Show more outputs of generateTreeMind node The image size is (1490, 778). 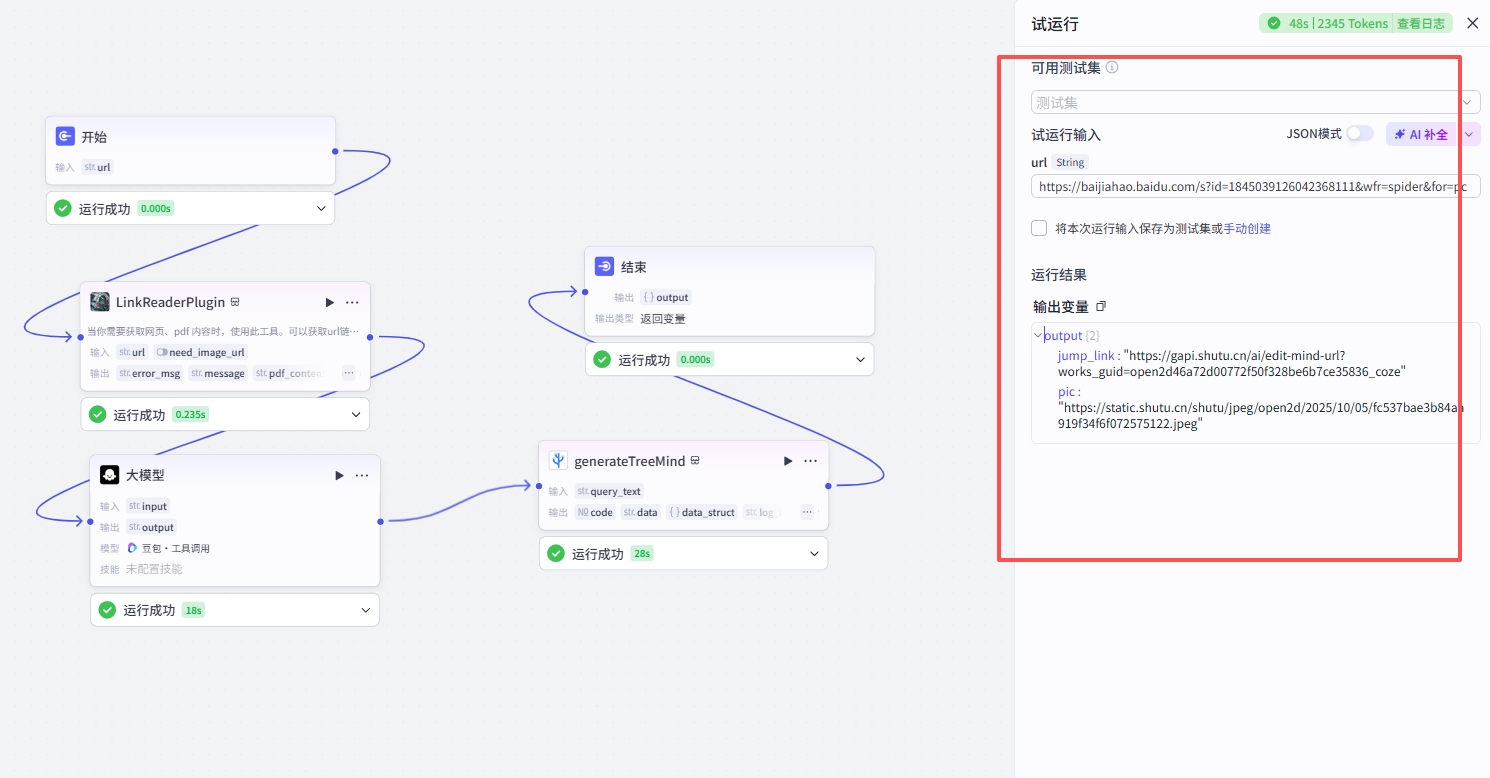(807, 512)
